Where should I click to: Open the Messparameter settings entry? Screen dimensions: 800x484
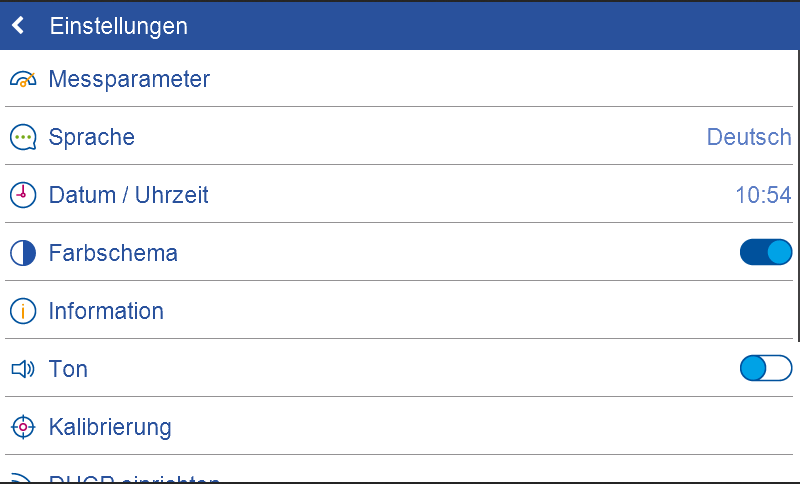coord(129,79)
